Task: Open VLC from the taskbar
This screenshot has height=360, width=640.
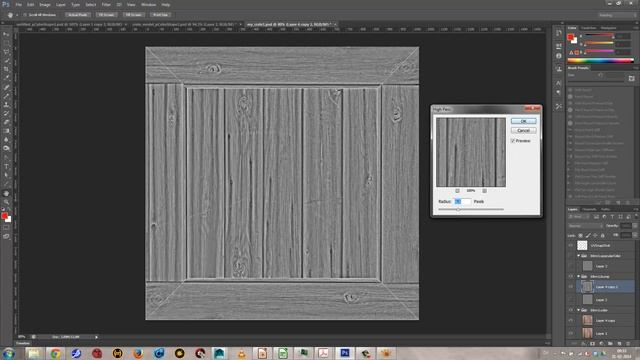Action: click(x=242, y=353)
